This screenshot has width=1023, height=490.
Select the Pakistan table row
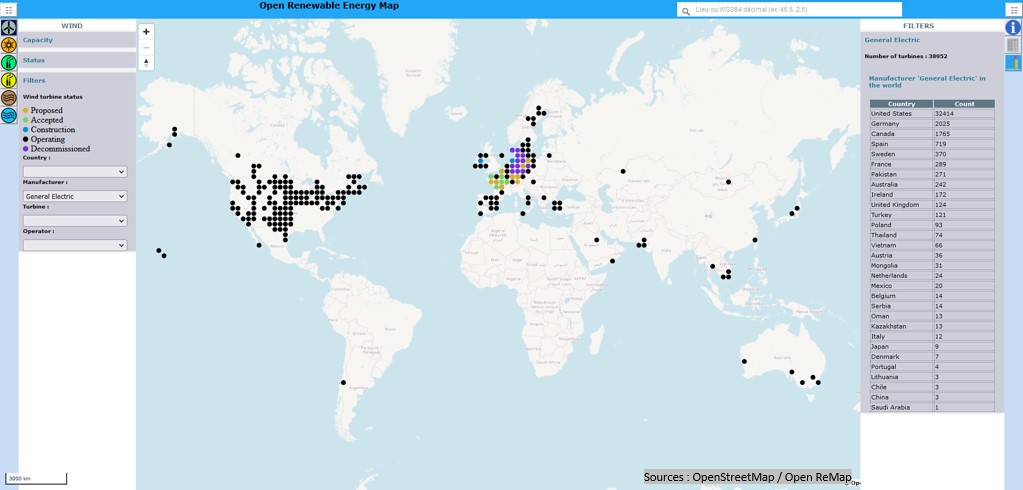coord(932,174)
